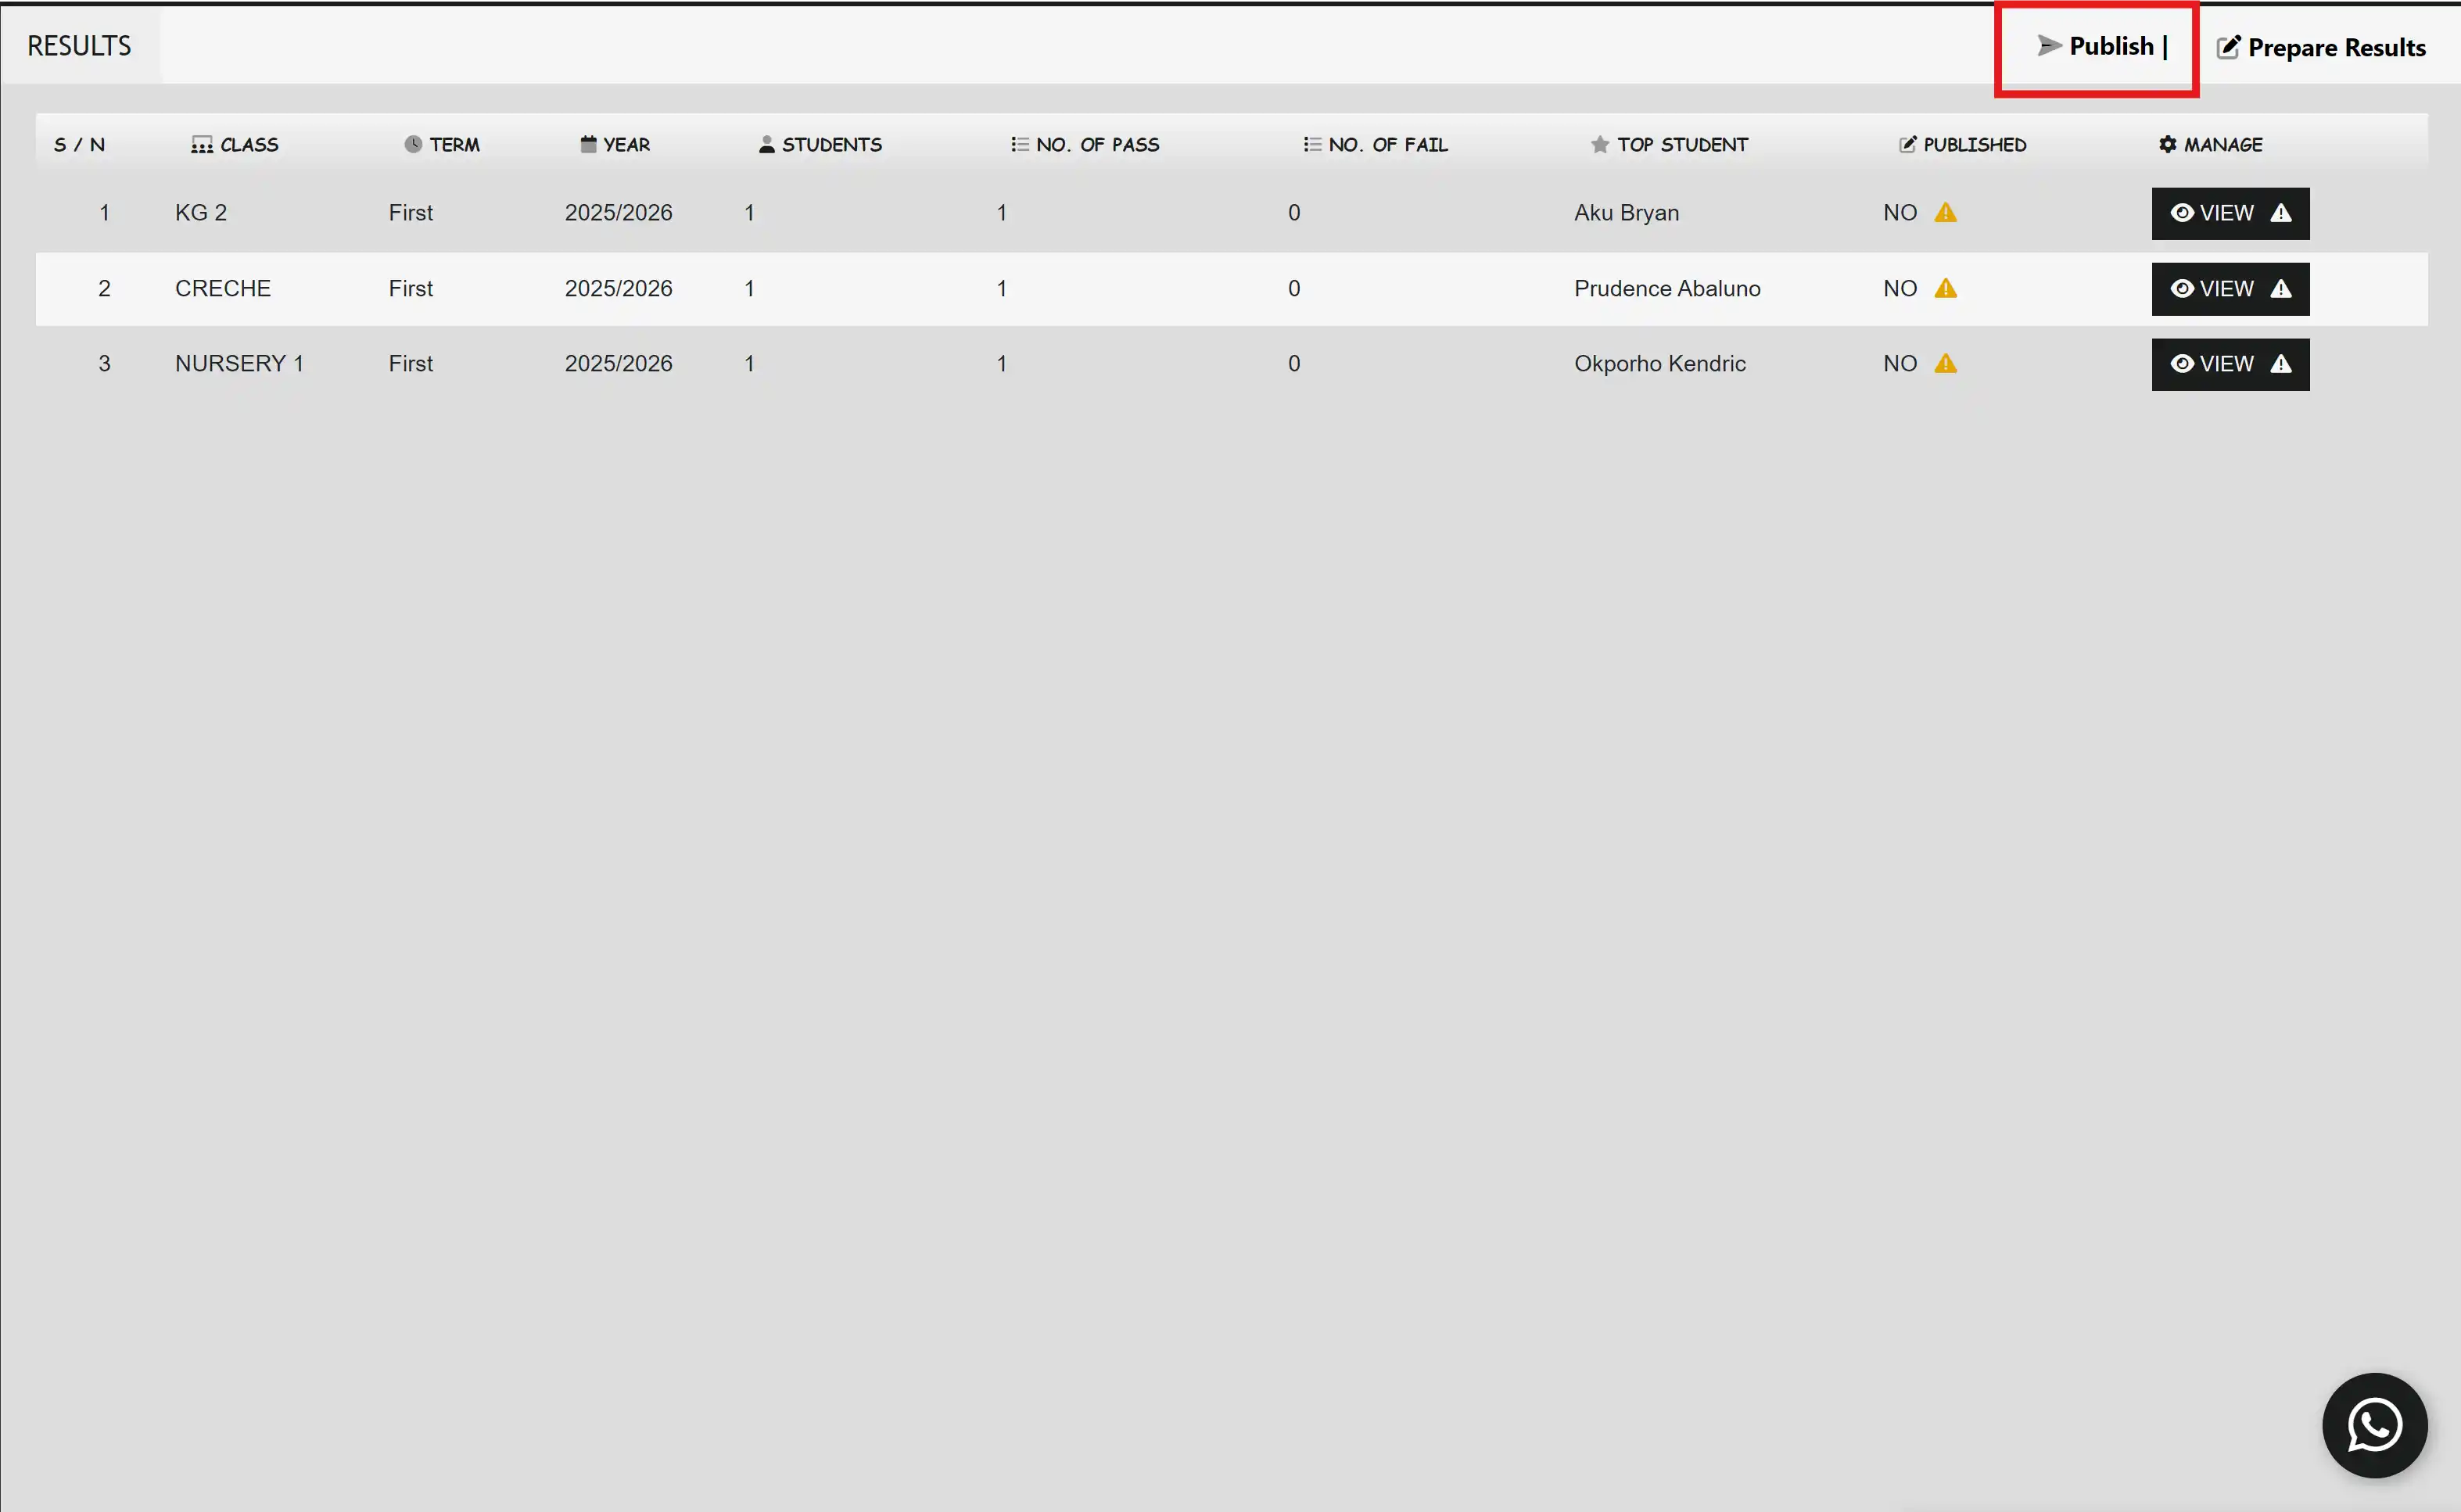Screen dimensions: 2461x1512
Task: Open the Prepare Results page
Action: coord(2320,47)
